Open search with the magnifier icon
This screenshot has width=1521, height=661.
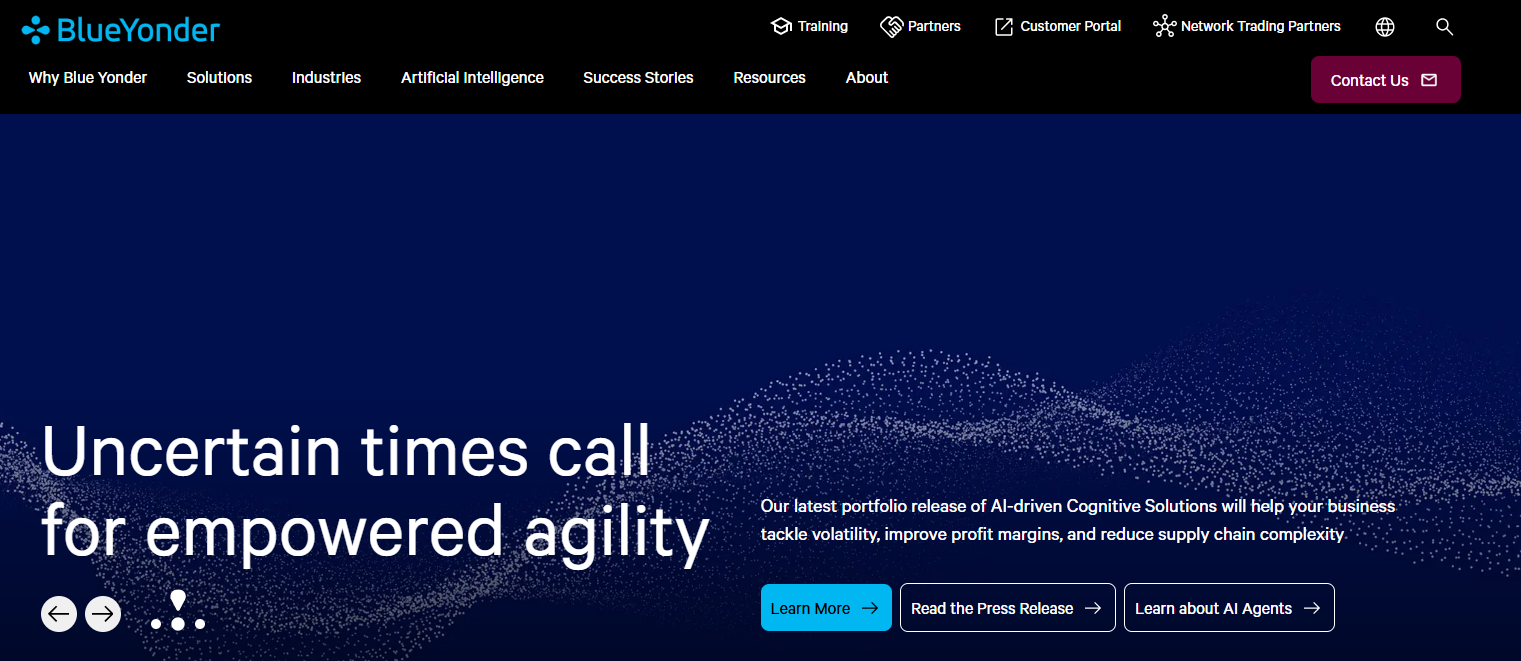click(x=1444, y=27)
